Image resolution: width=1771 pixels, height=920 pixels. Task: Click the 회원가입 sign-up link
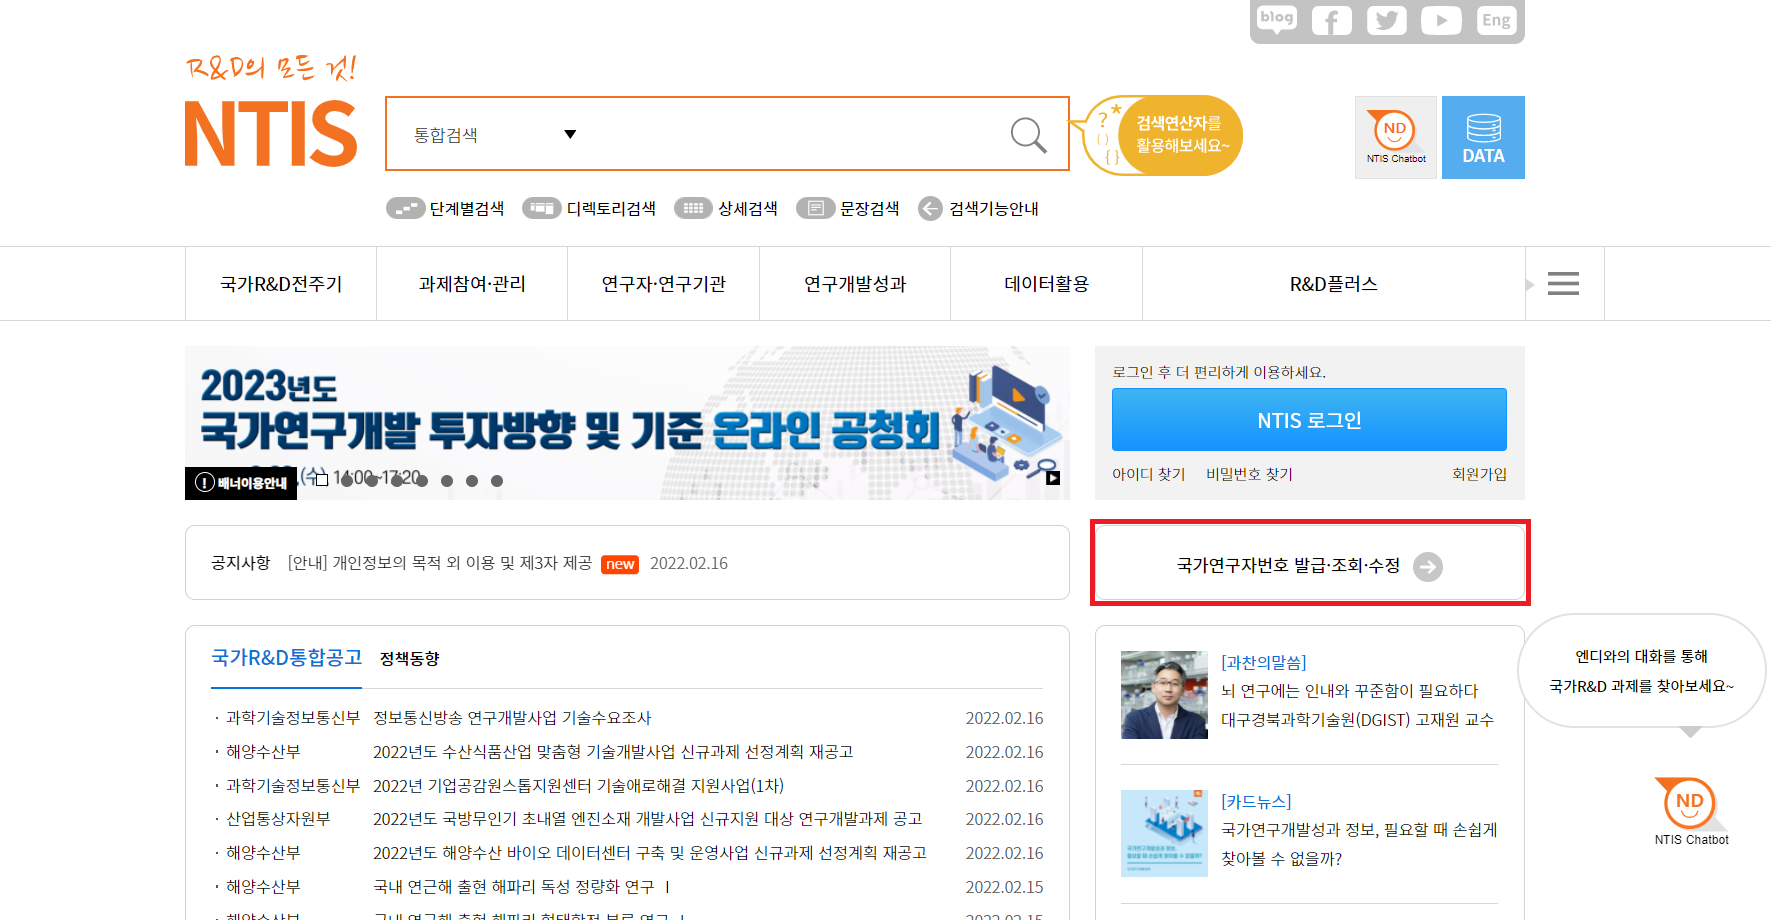click(1479, 474)
